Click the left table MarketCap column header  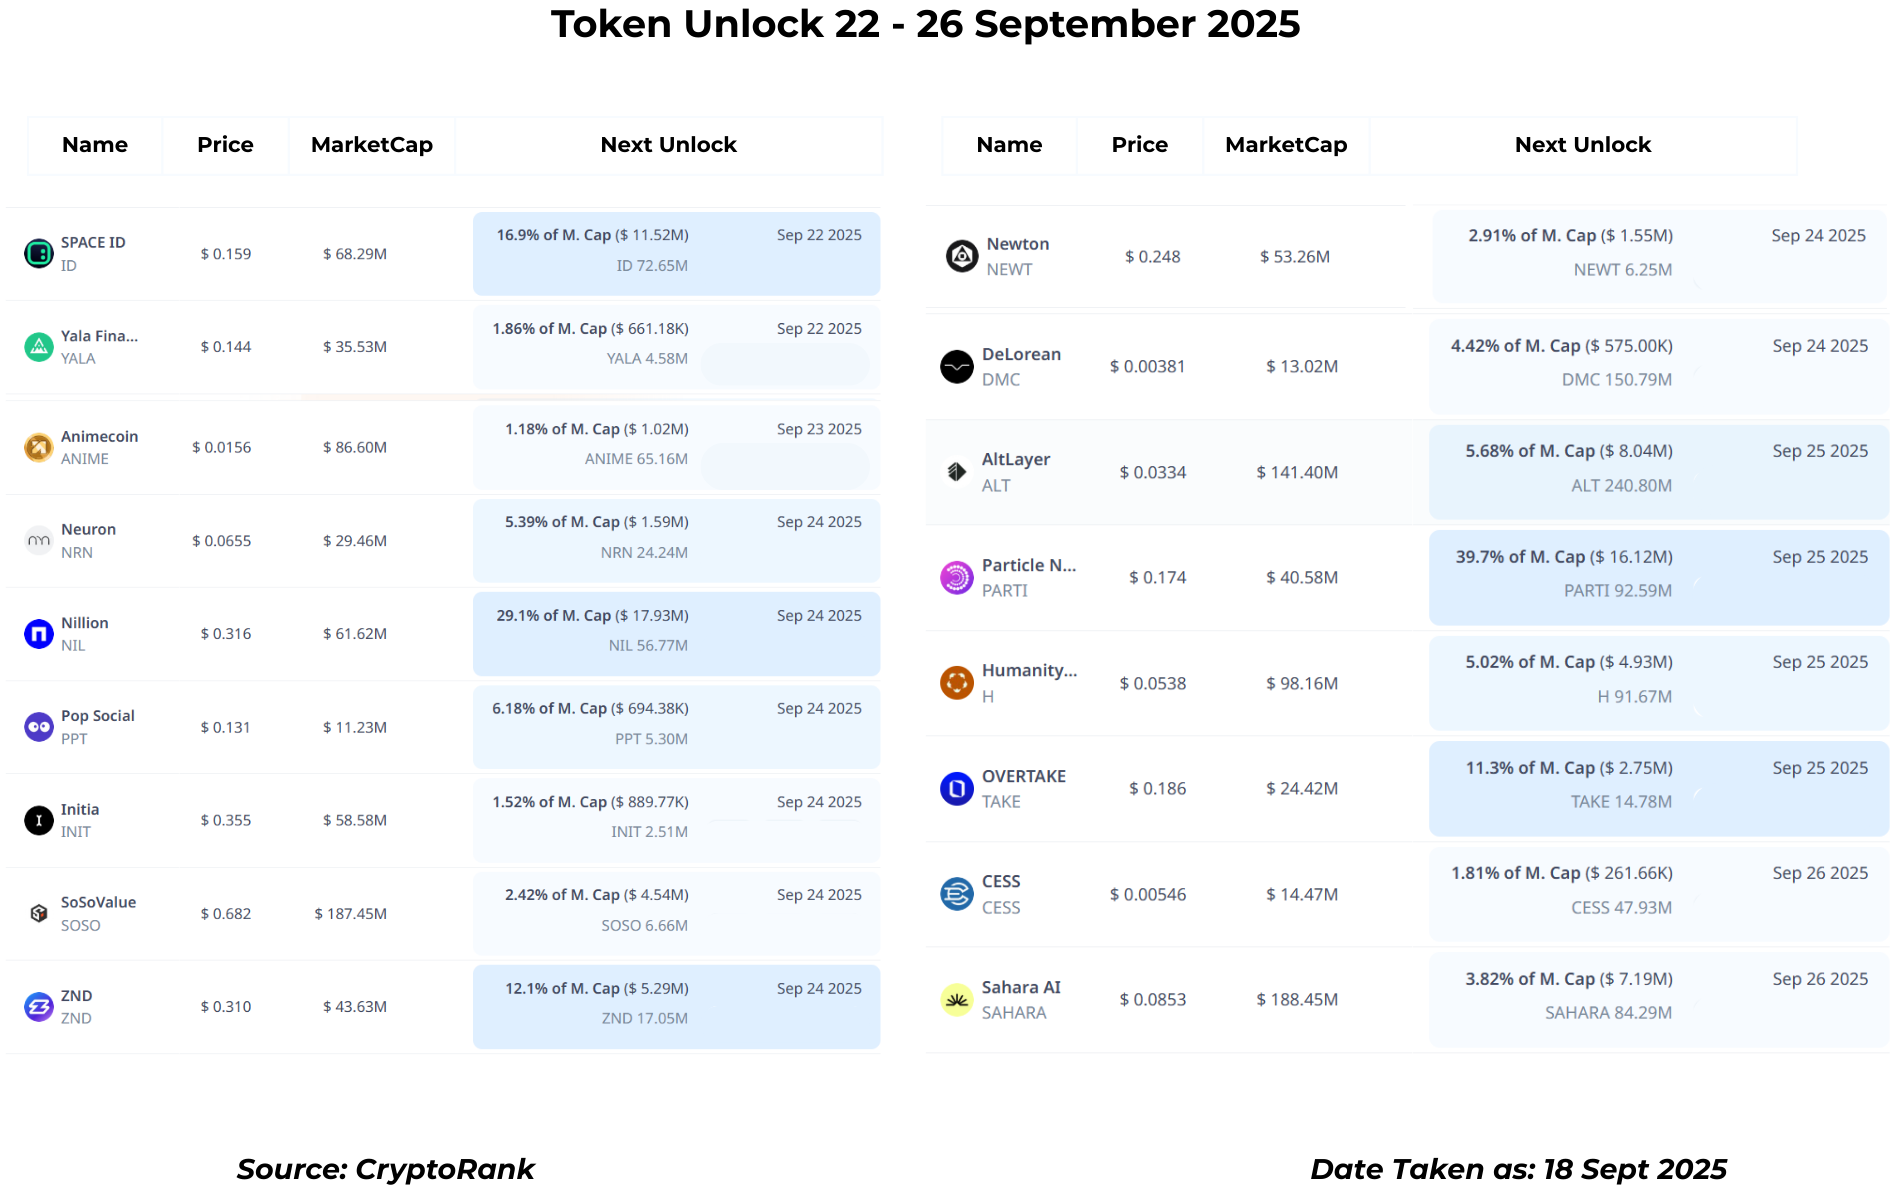[x=372, y=145]
